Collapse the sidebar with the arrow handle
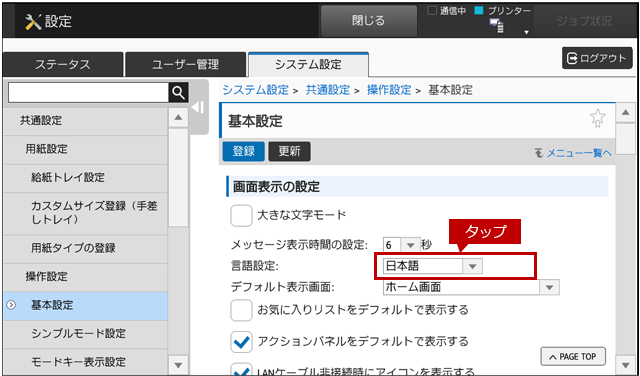640x376 pixels. coord(198,107)
